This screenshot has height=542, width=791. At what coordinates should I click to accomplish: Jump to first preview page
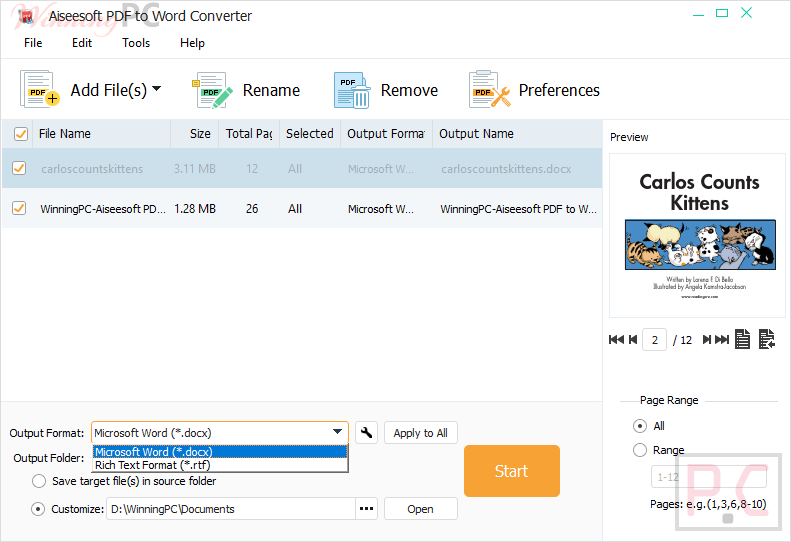[616, 340]
